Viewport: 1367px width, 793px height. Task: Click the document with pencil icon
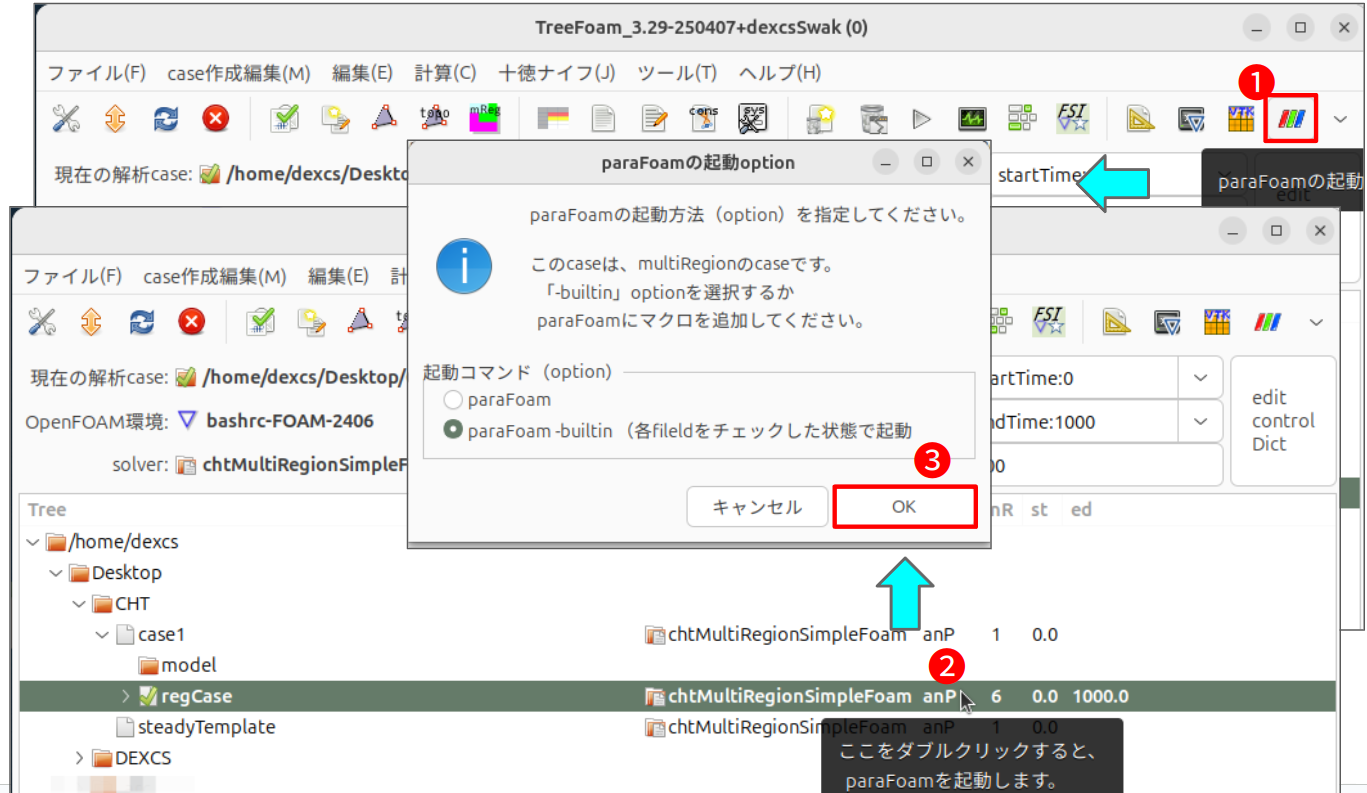click(x=654, y=120)
